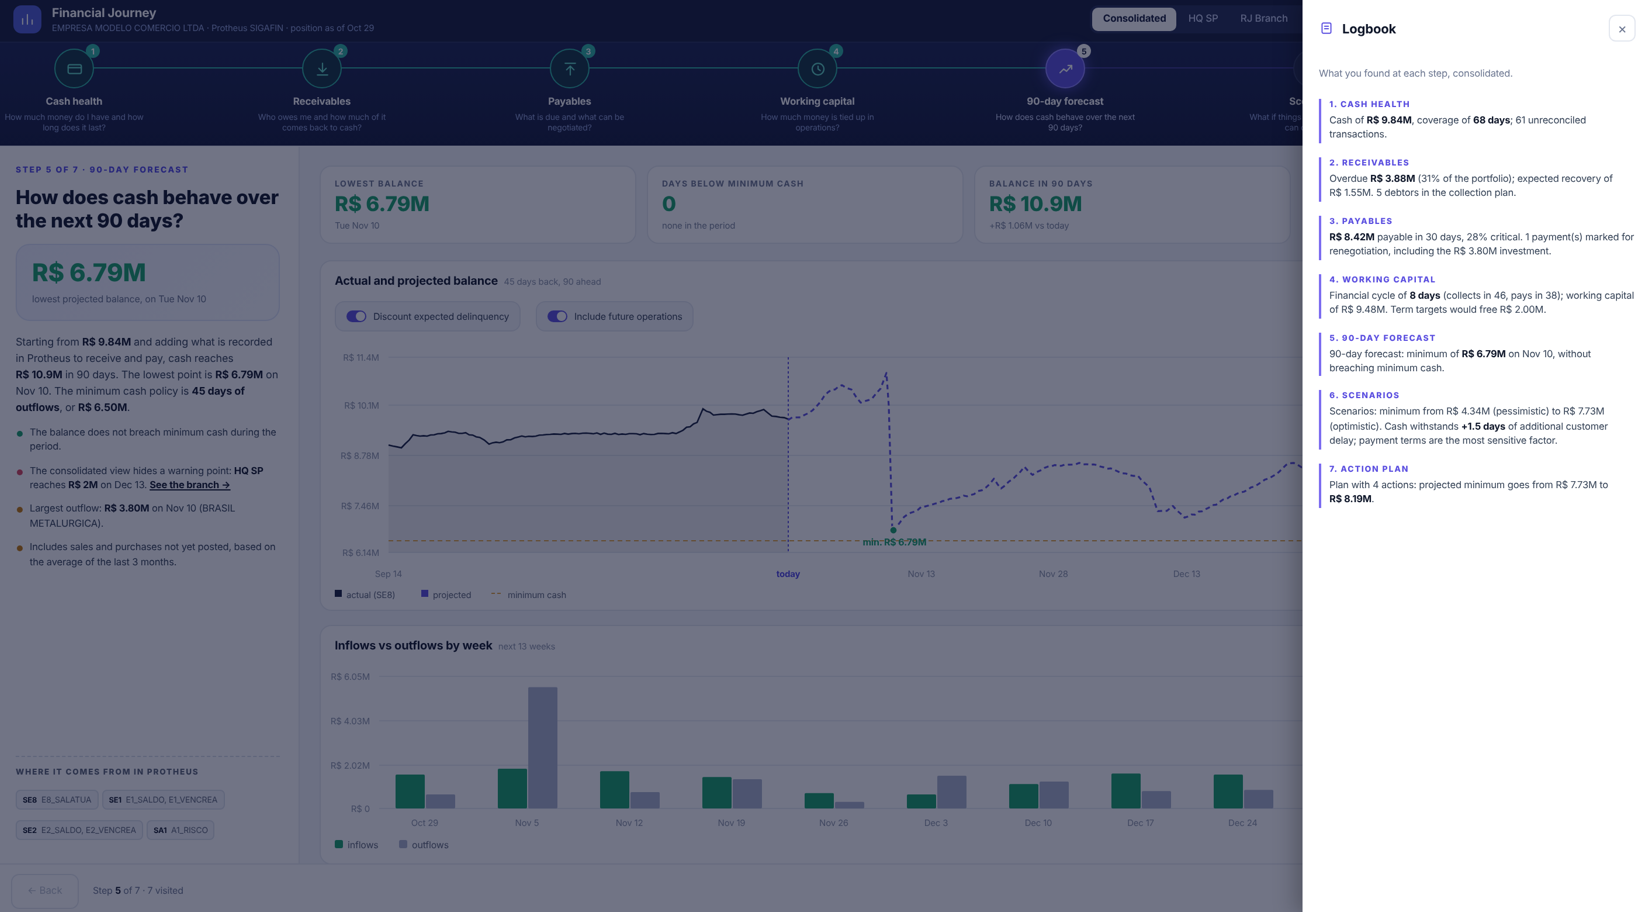
Task: Switch to the Consolidated view tab
Action: coord(1134,19)
